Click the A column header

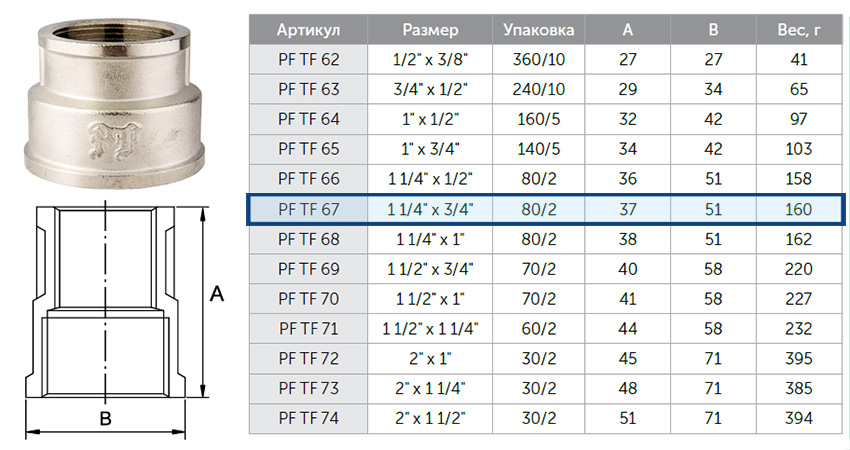click(x=627, y=29)
